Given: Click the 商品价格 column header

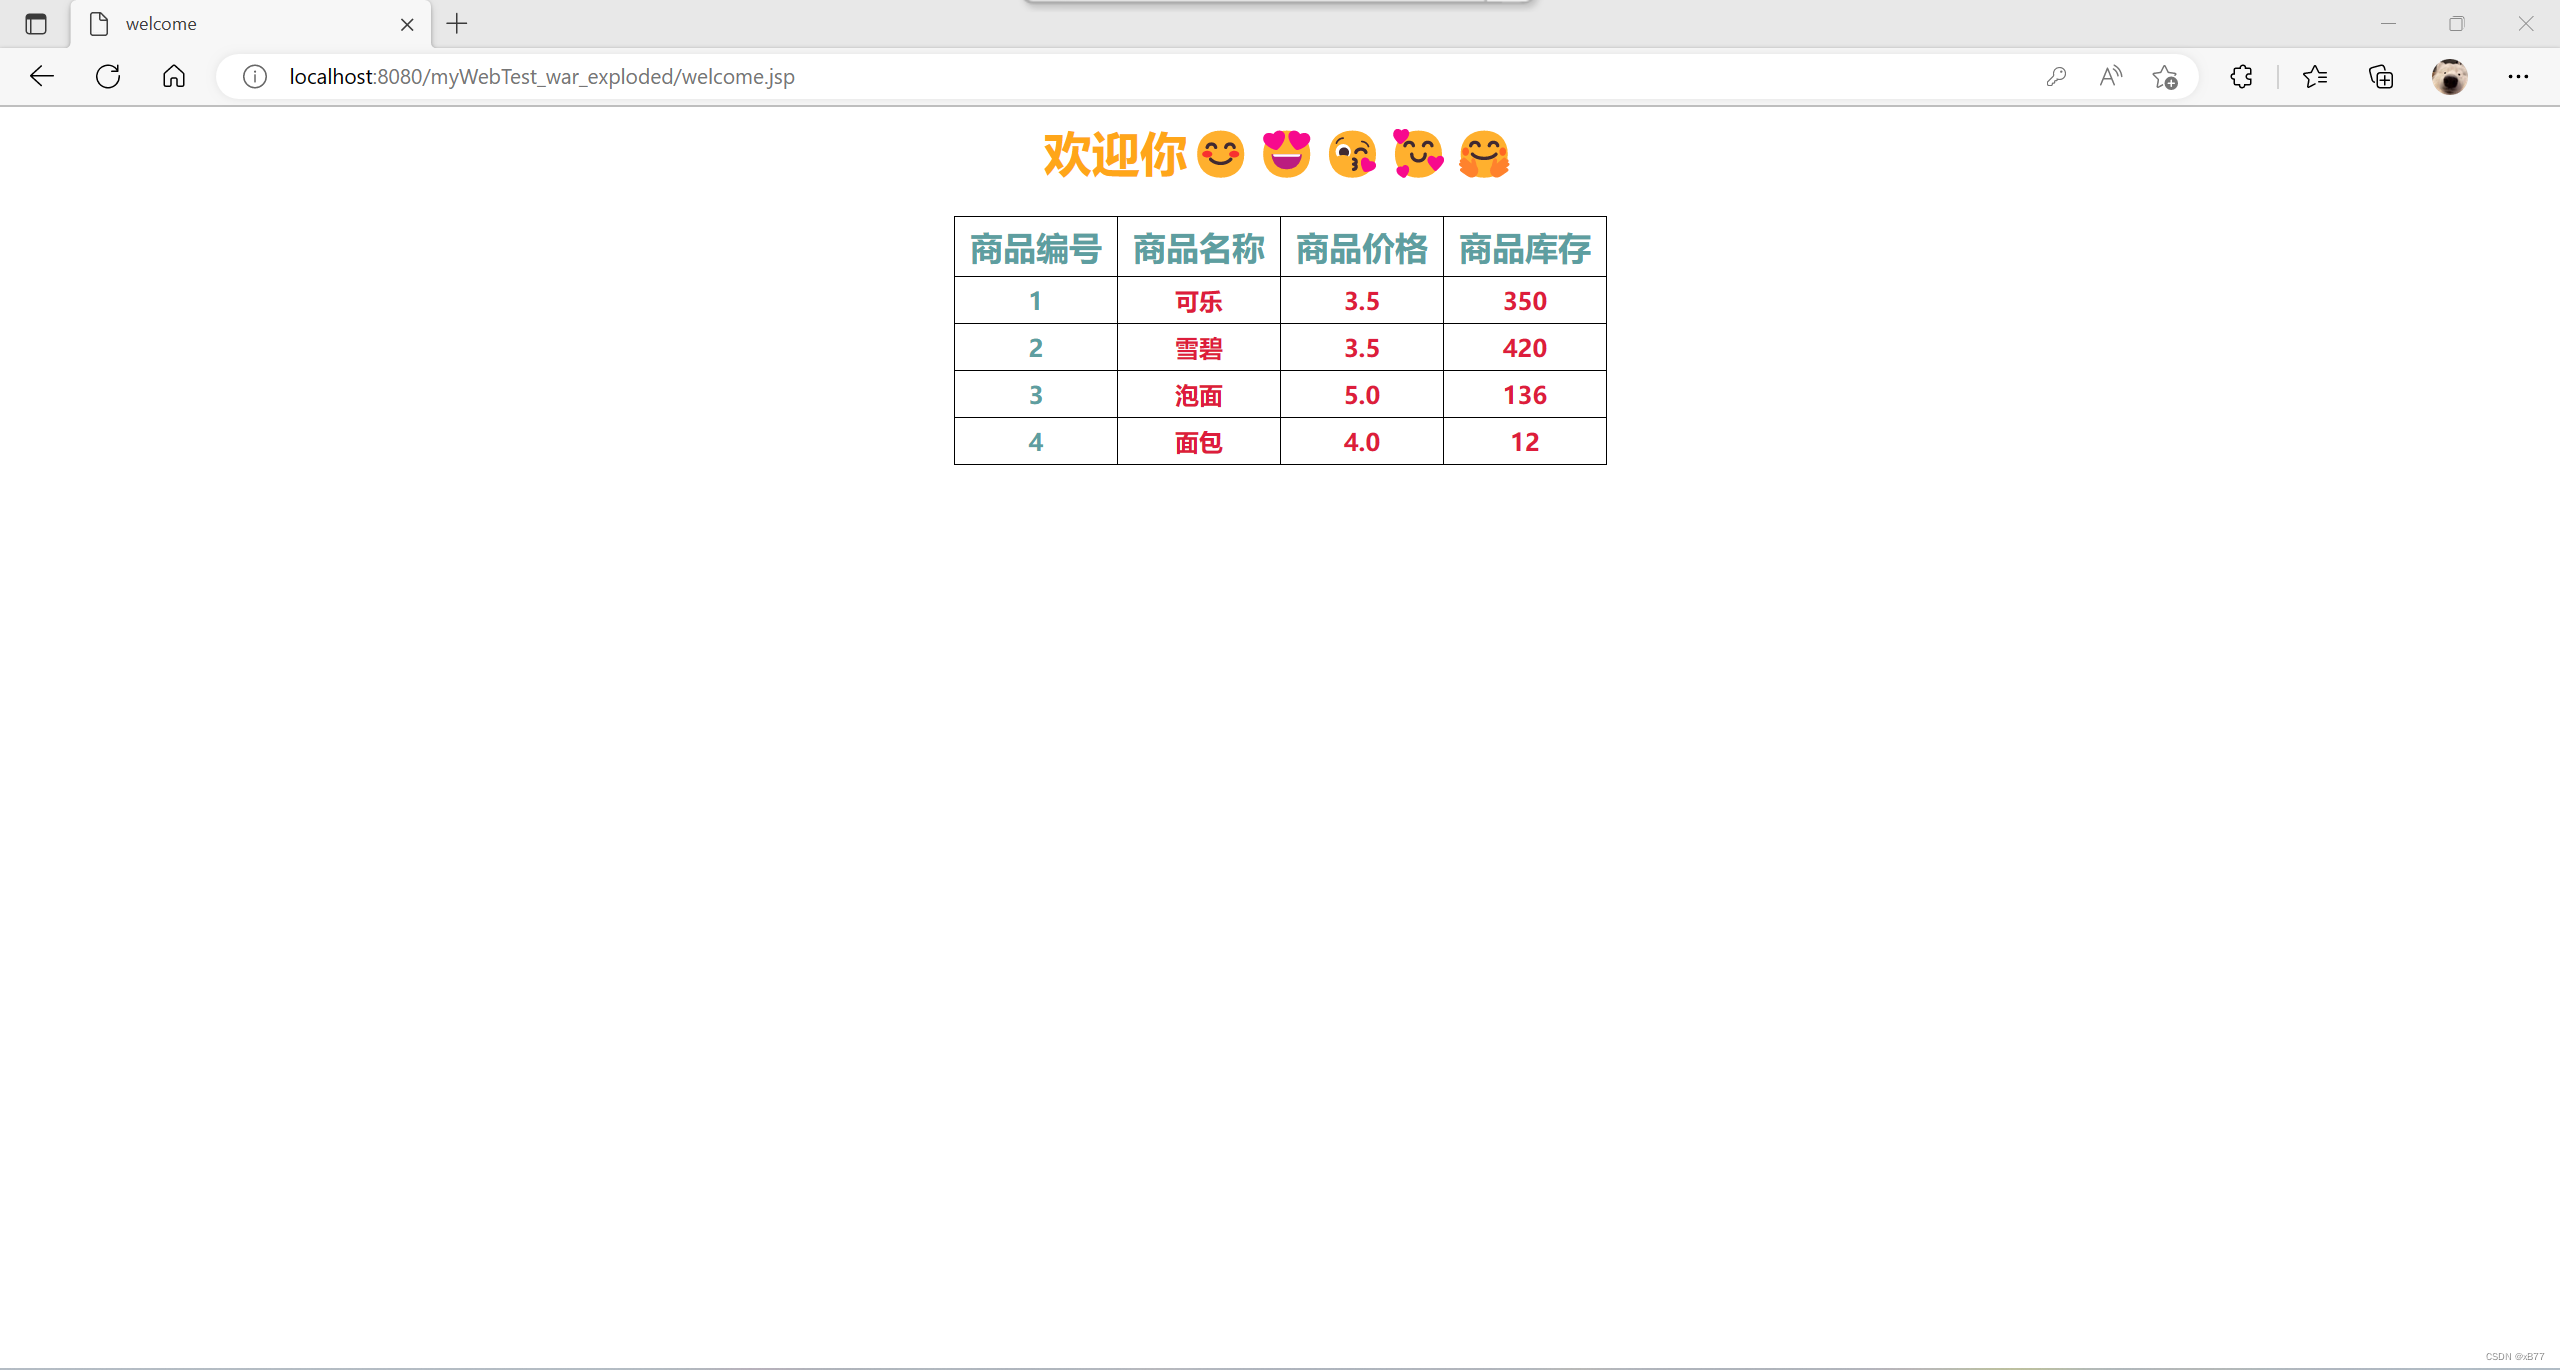Looking at the screenshot, I should (x=1362, y=247).
